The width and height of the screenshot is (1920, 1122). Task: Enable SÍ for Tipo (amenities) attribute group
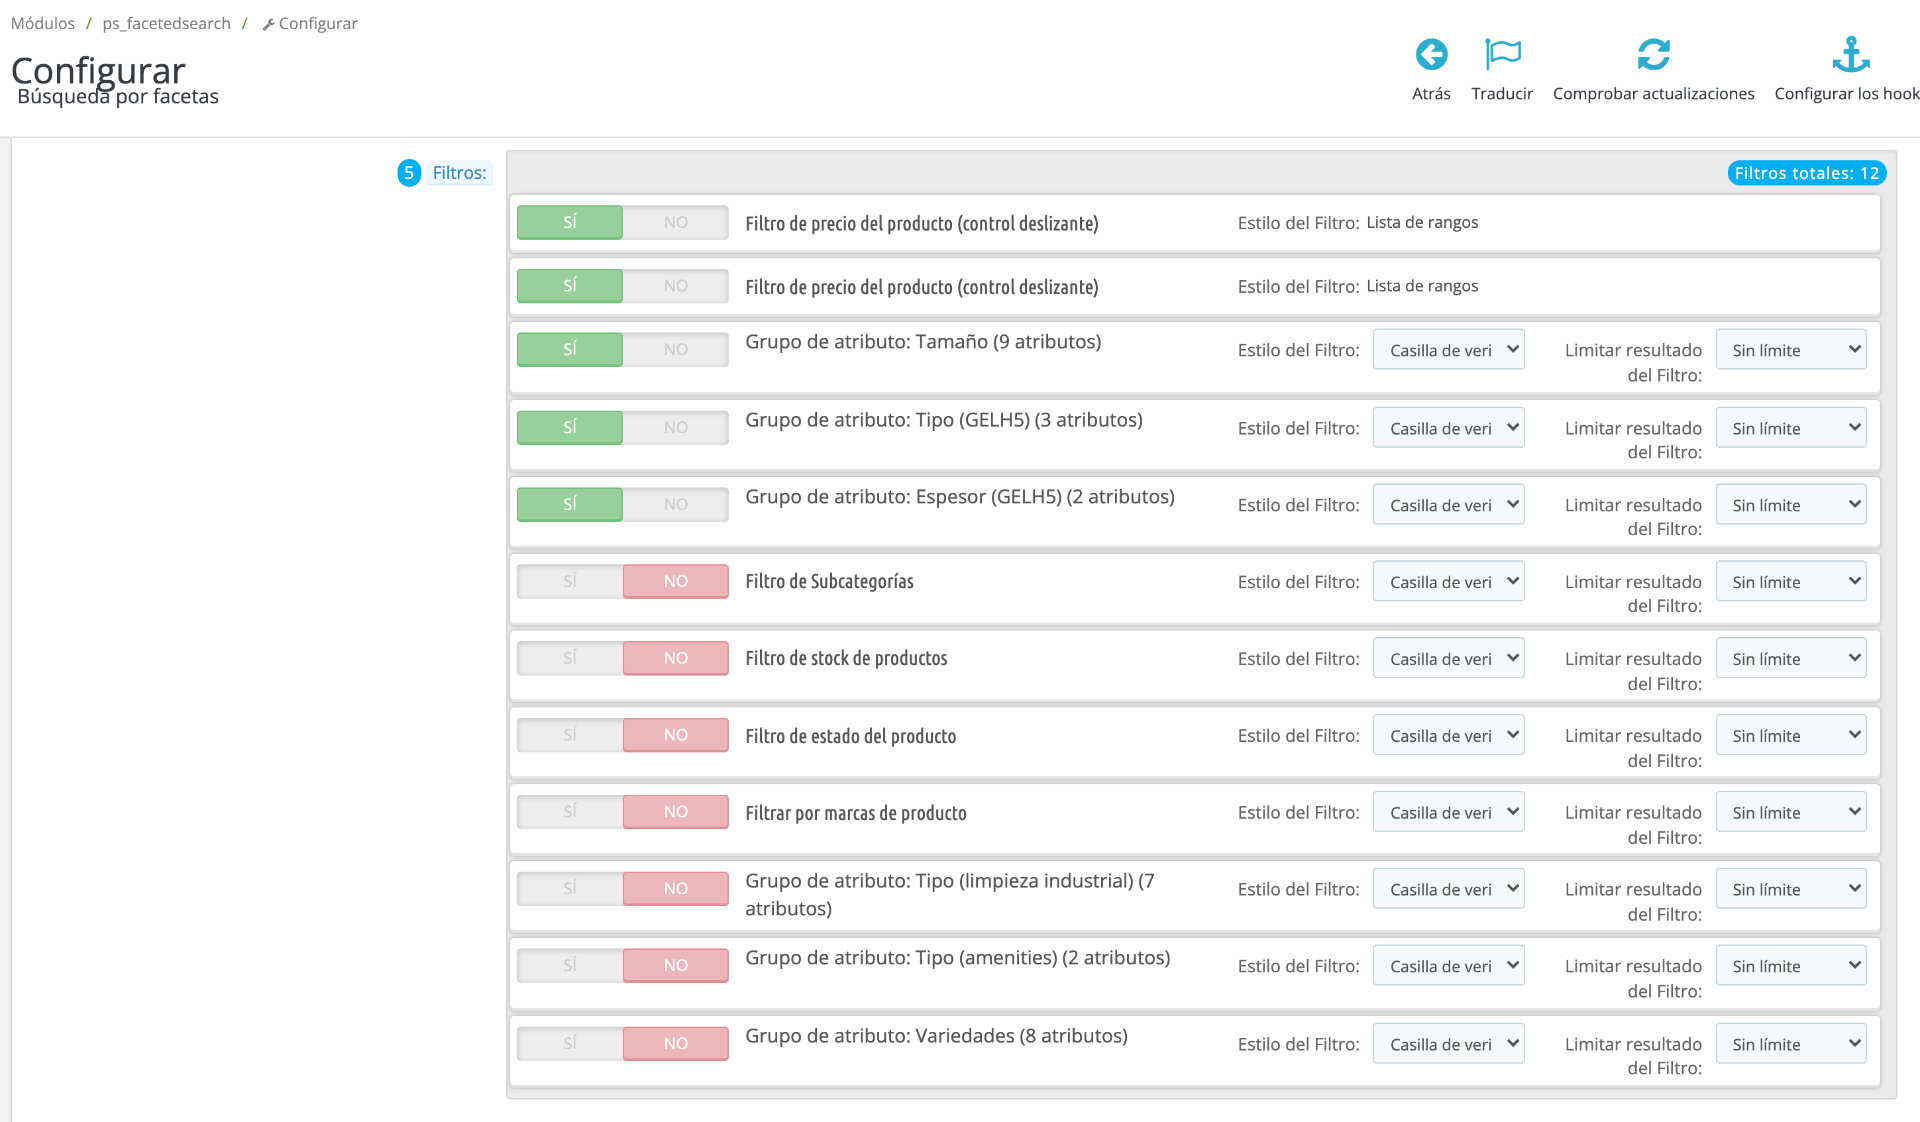tap(570, 965)
